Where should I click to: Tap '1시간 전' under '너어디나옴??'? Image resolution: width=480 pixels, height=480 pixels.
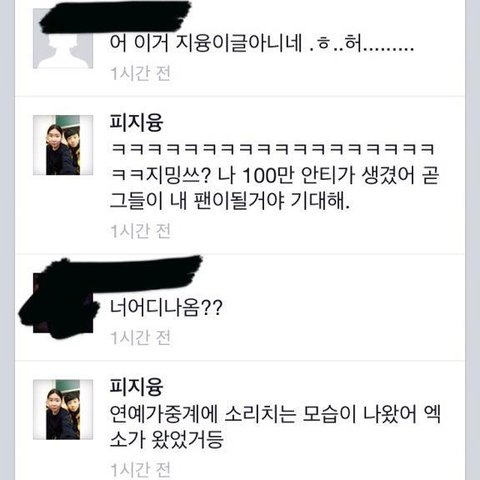(x=140, y=338)
